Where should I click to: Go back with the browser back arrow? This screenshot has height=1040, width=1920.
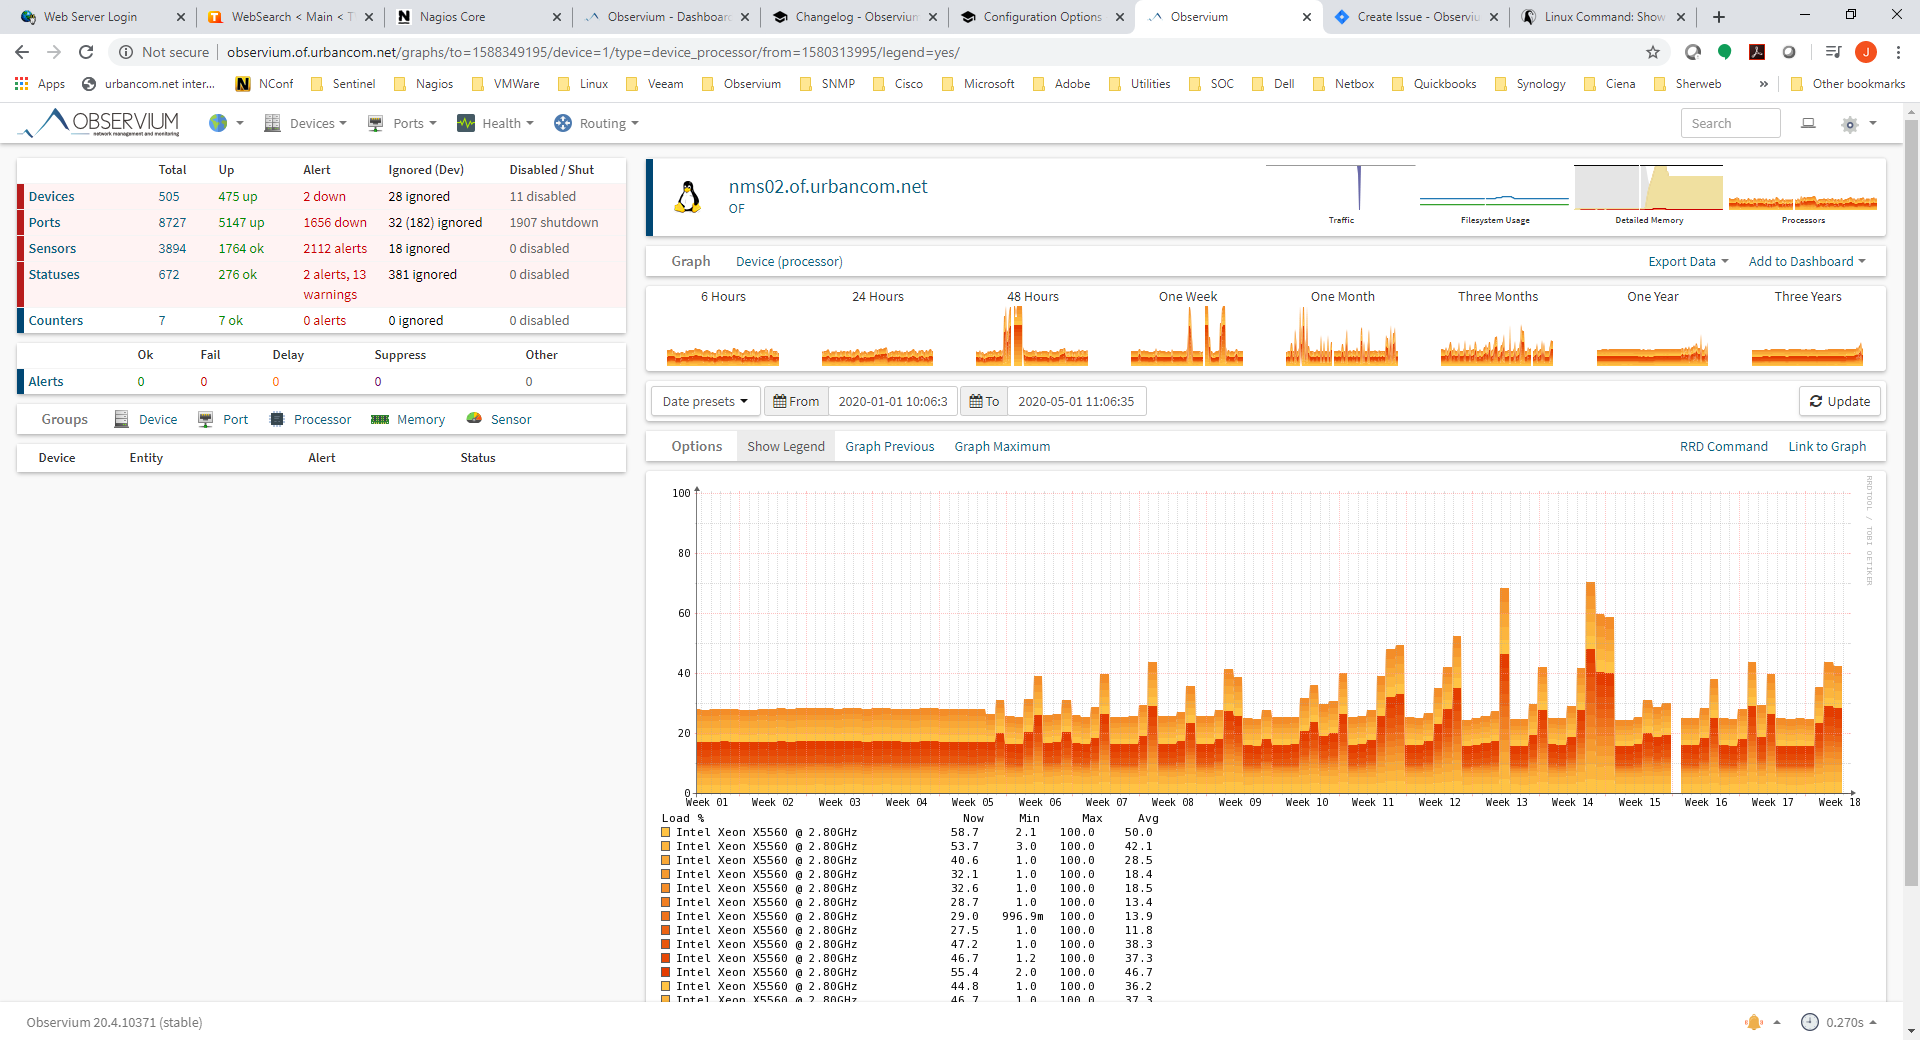click(x=22, y=52)
